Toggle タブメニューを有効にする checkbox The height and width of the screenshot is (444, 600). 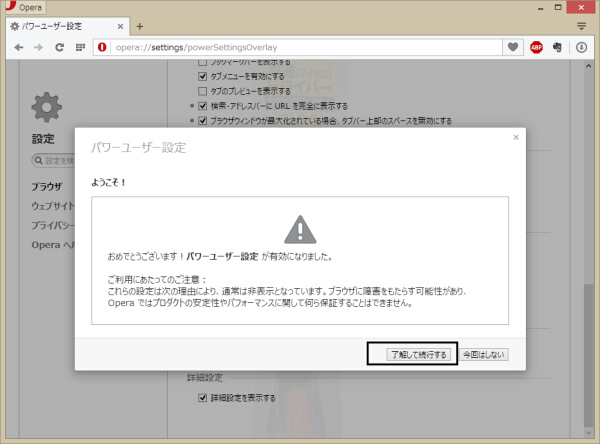point(202,76)
